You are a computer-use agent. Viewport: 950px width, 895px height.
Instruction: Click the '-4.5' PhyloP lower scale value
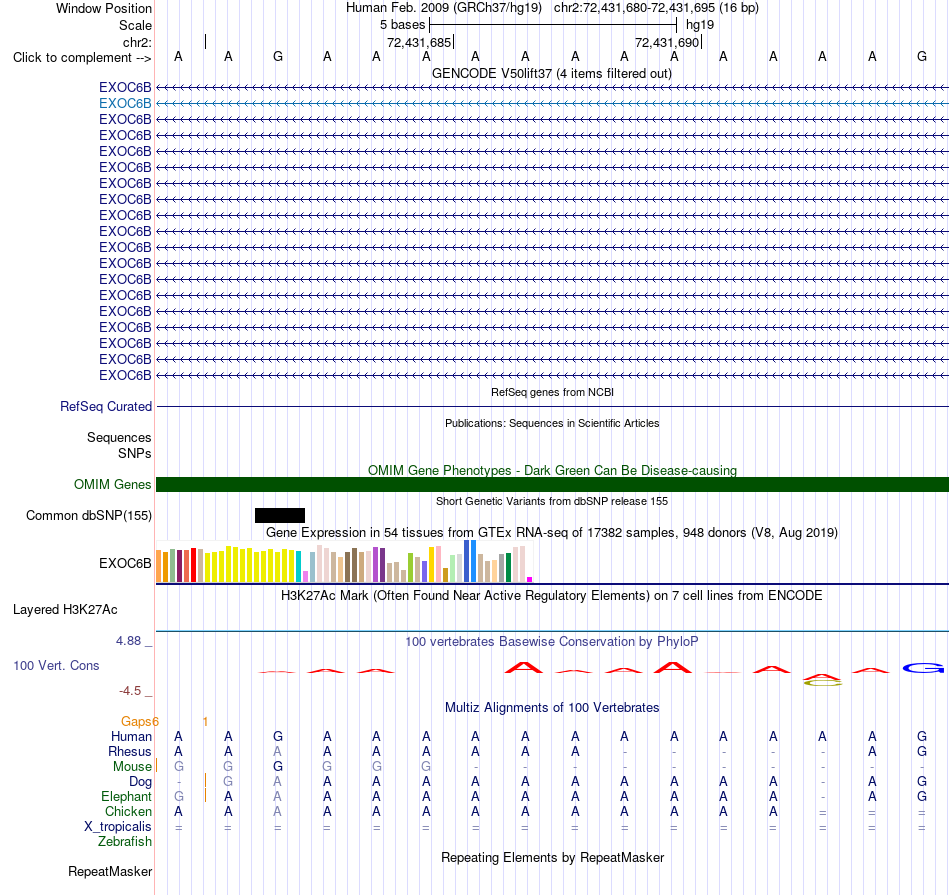[130, 691]
